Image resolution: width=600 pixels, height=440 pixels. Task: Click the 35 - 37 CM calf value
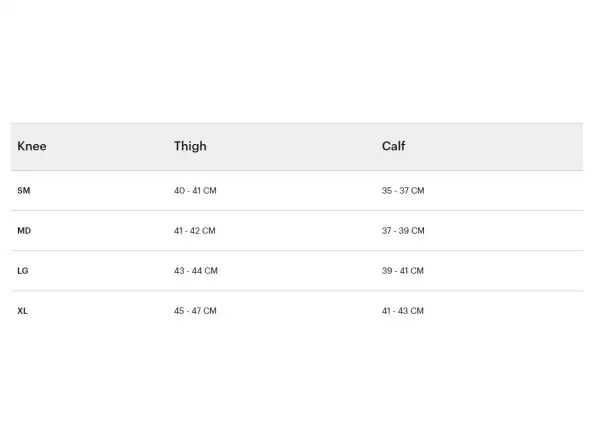pos(403,191)
